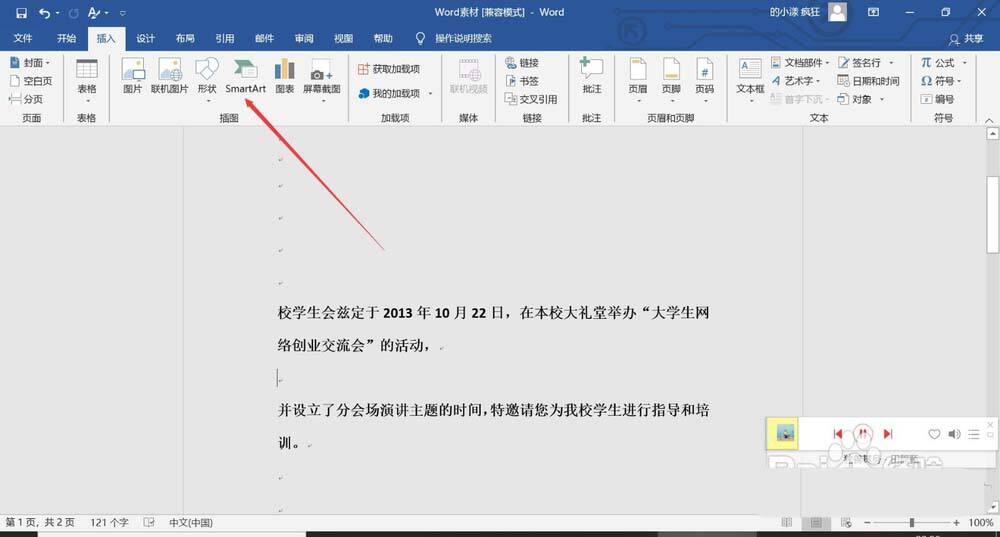Open the music player playlist icon

pyautogui.click(x=973, y=434)
